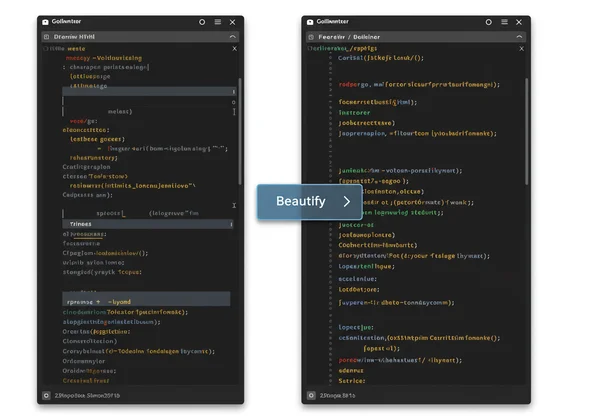Close the file tab in right window editor
Image resolution: width=600 pixels, height=420 pixels.
tap(522, 49)
